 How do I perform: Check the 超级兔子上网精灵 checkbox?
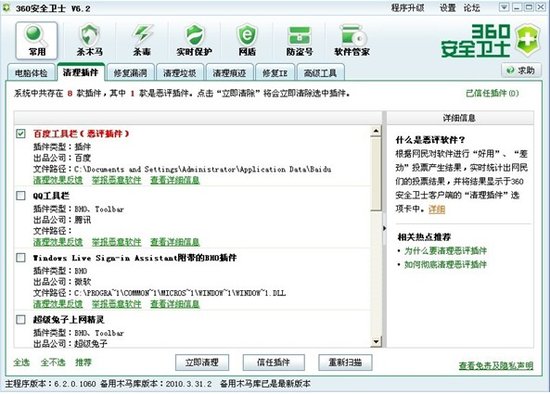(21, 319)
